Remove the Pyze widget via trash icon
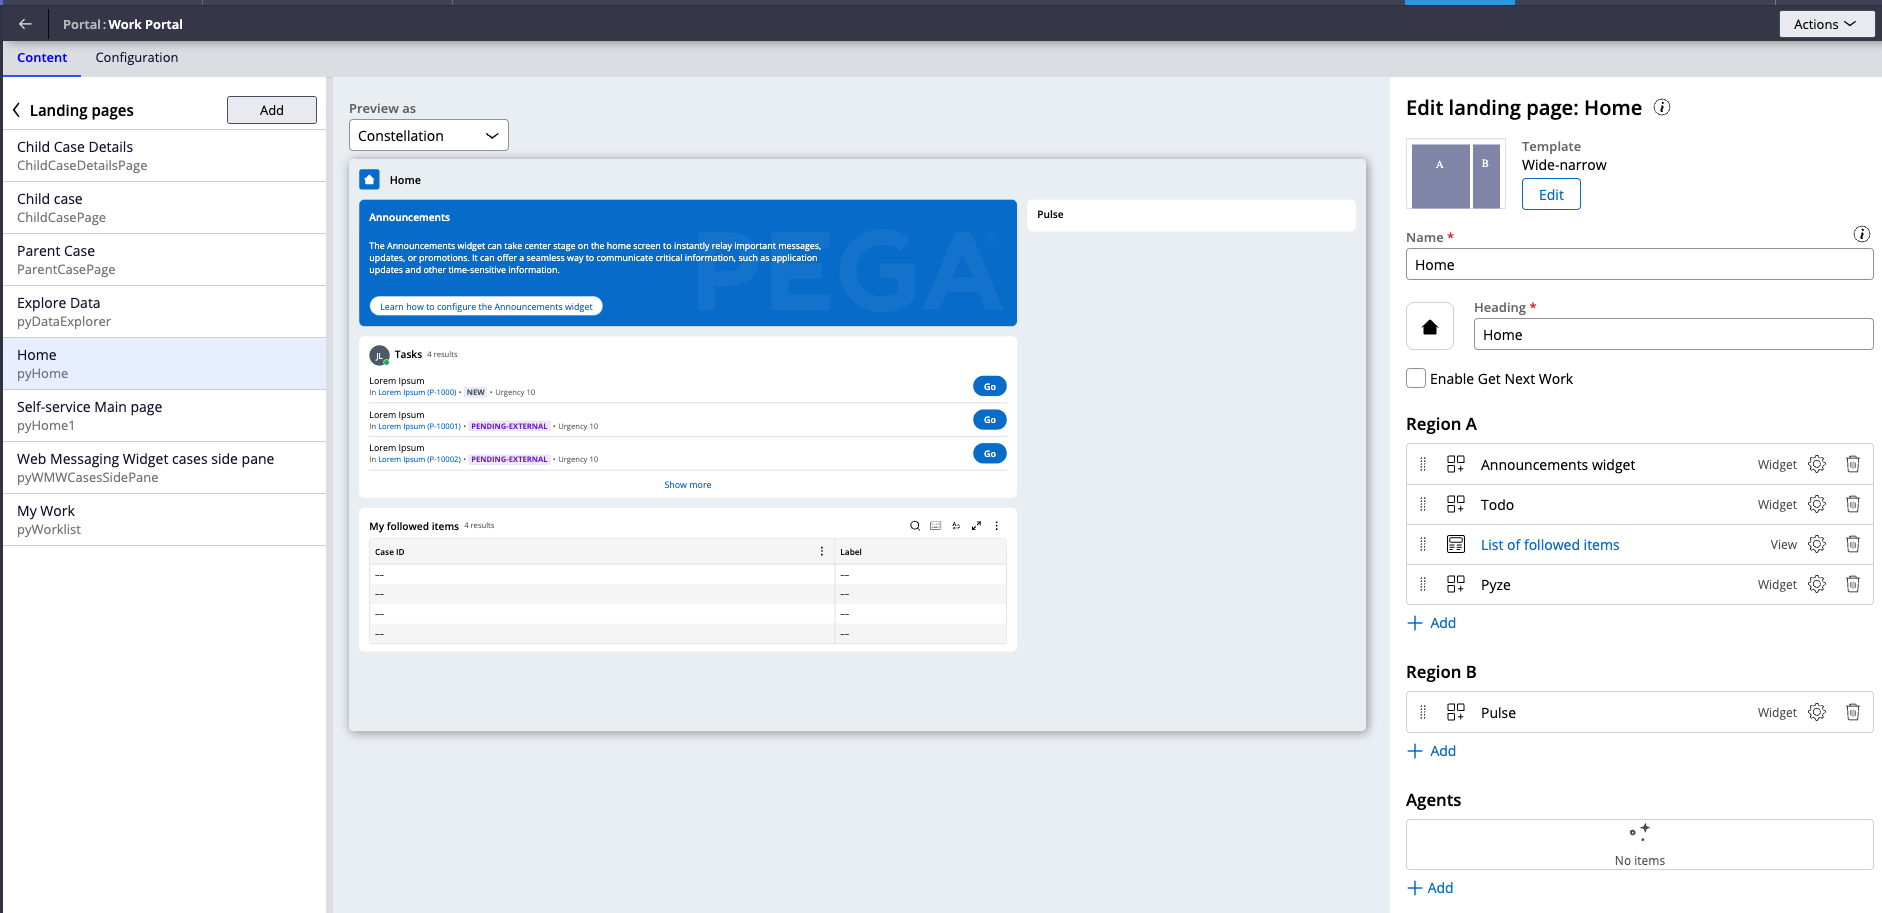 pos(1852,584)
